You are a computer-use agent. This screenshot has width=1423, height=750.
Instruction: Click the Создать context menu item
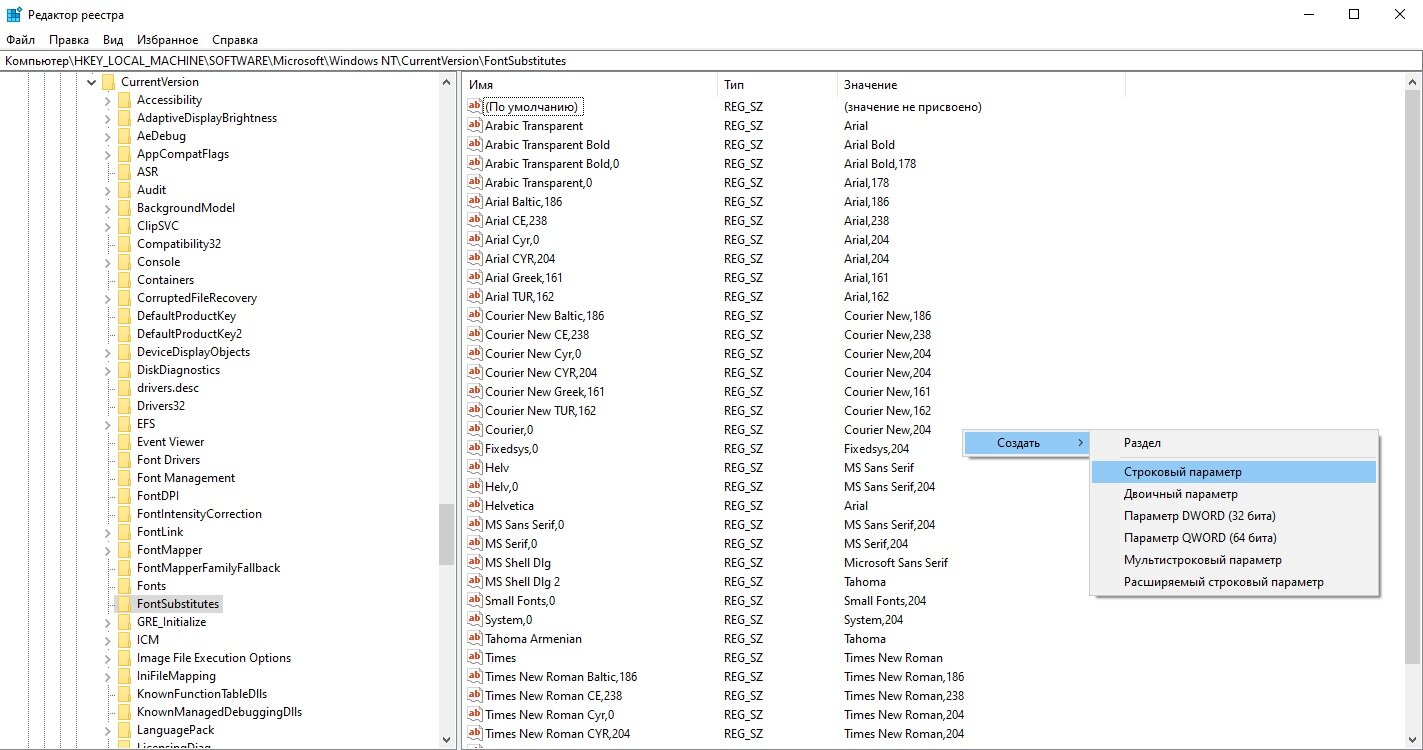(1026, 443)
